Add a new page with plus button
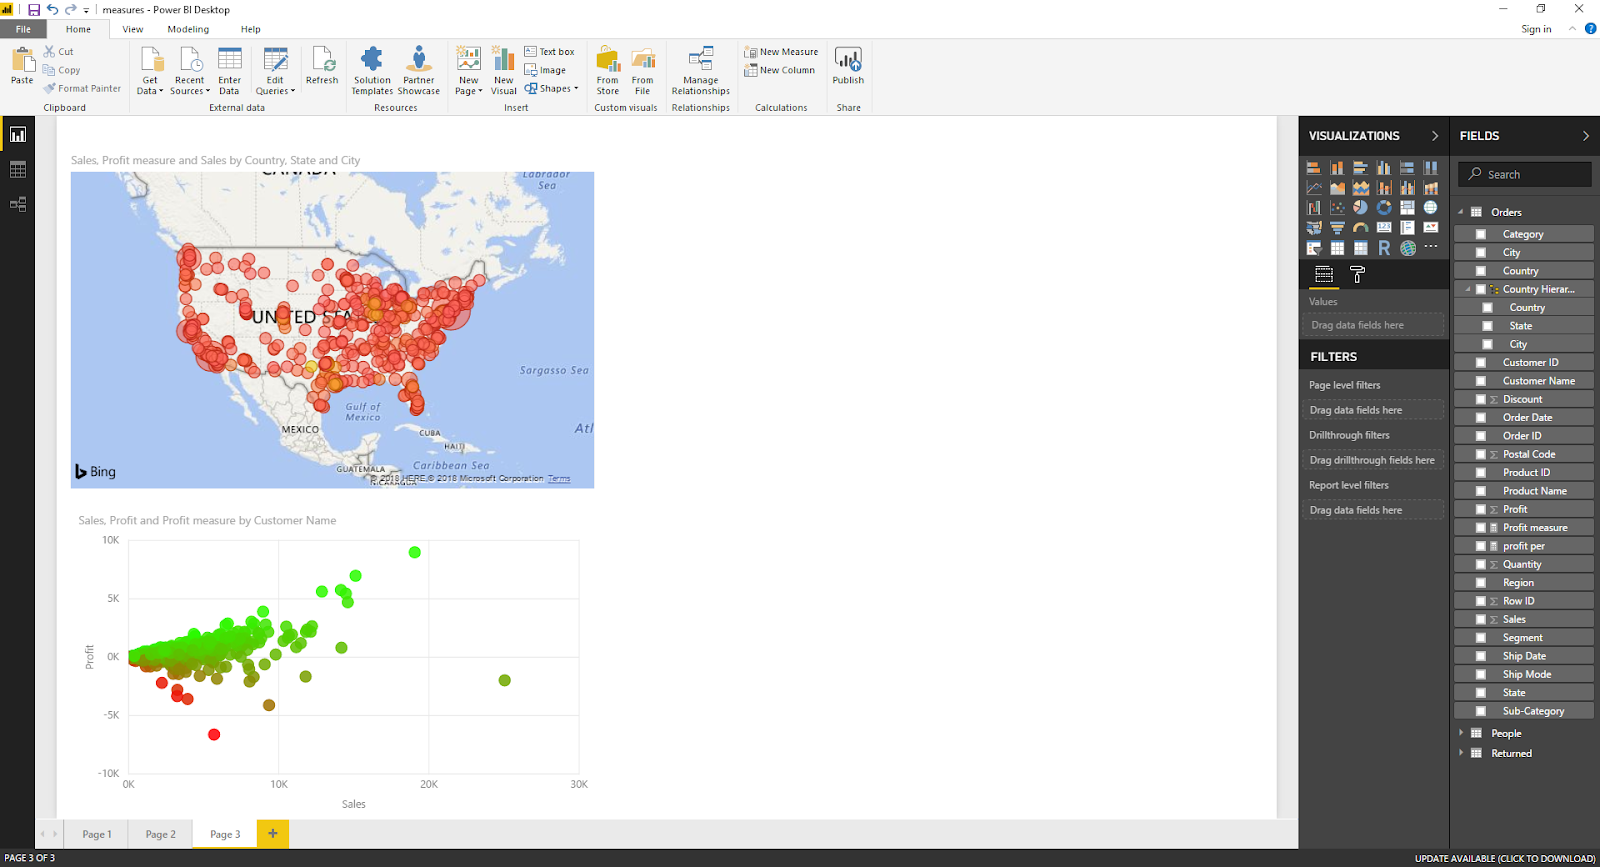 273,833
